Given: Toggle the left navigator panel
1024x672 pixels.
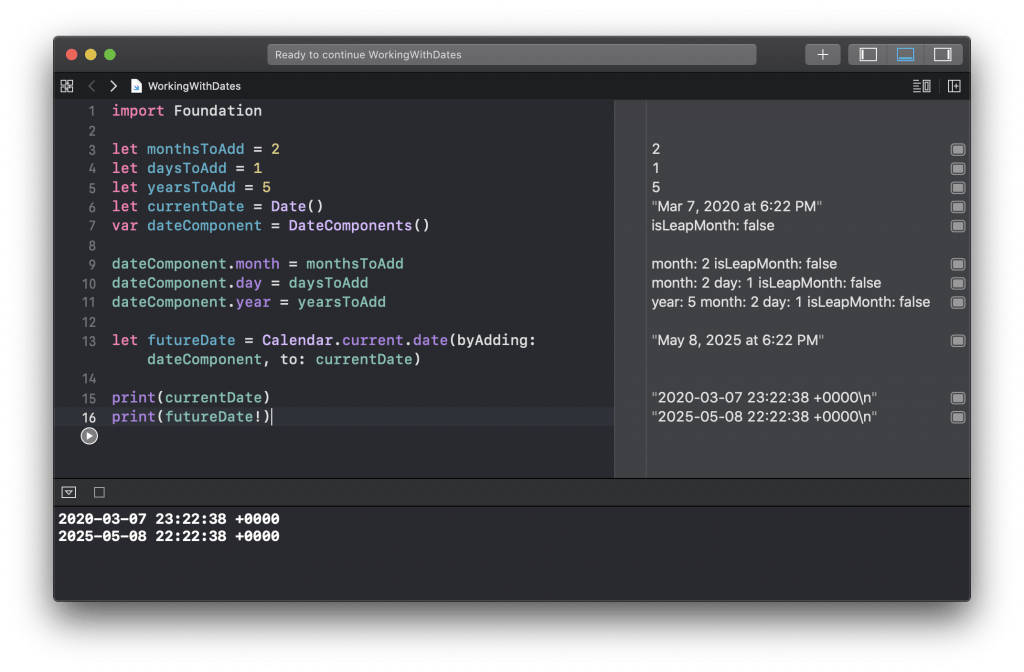Looking at the screenshot, I should coord(867,55).
